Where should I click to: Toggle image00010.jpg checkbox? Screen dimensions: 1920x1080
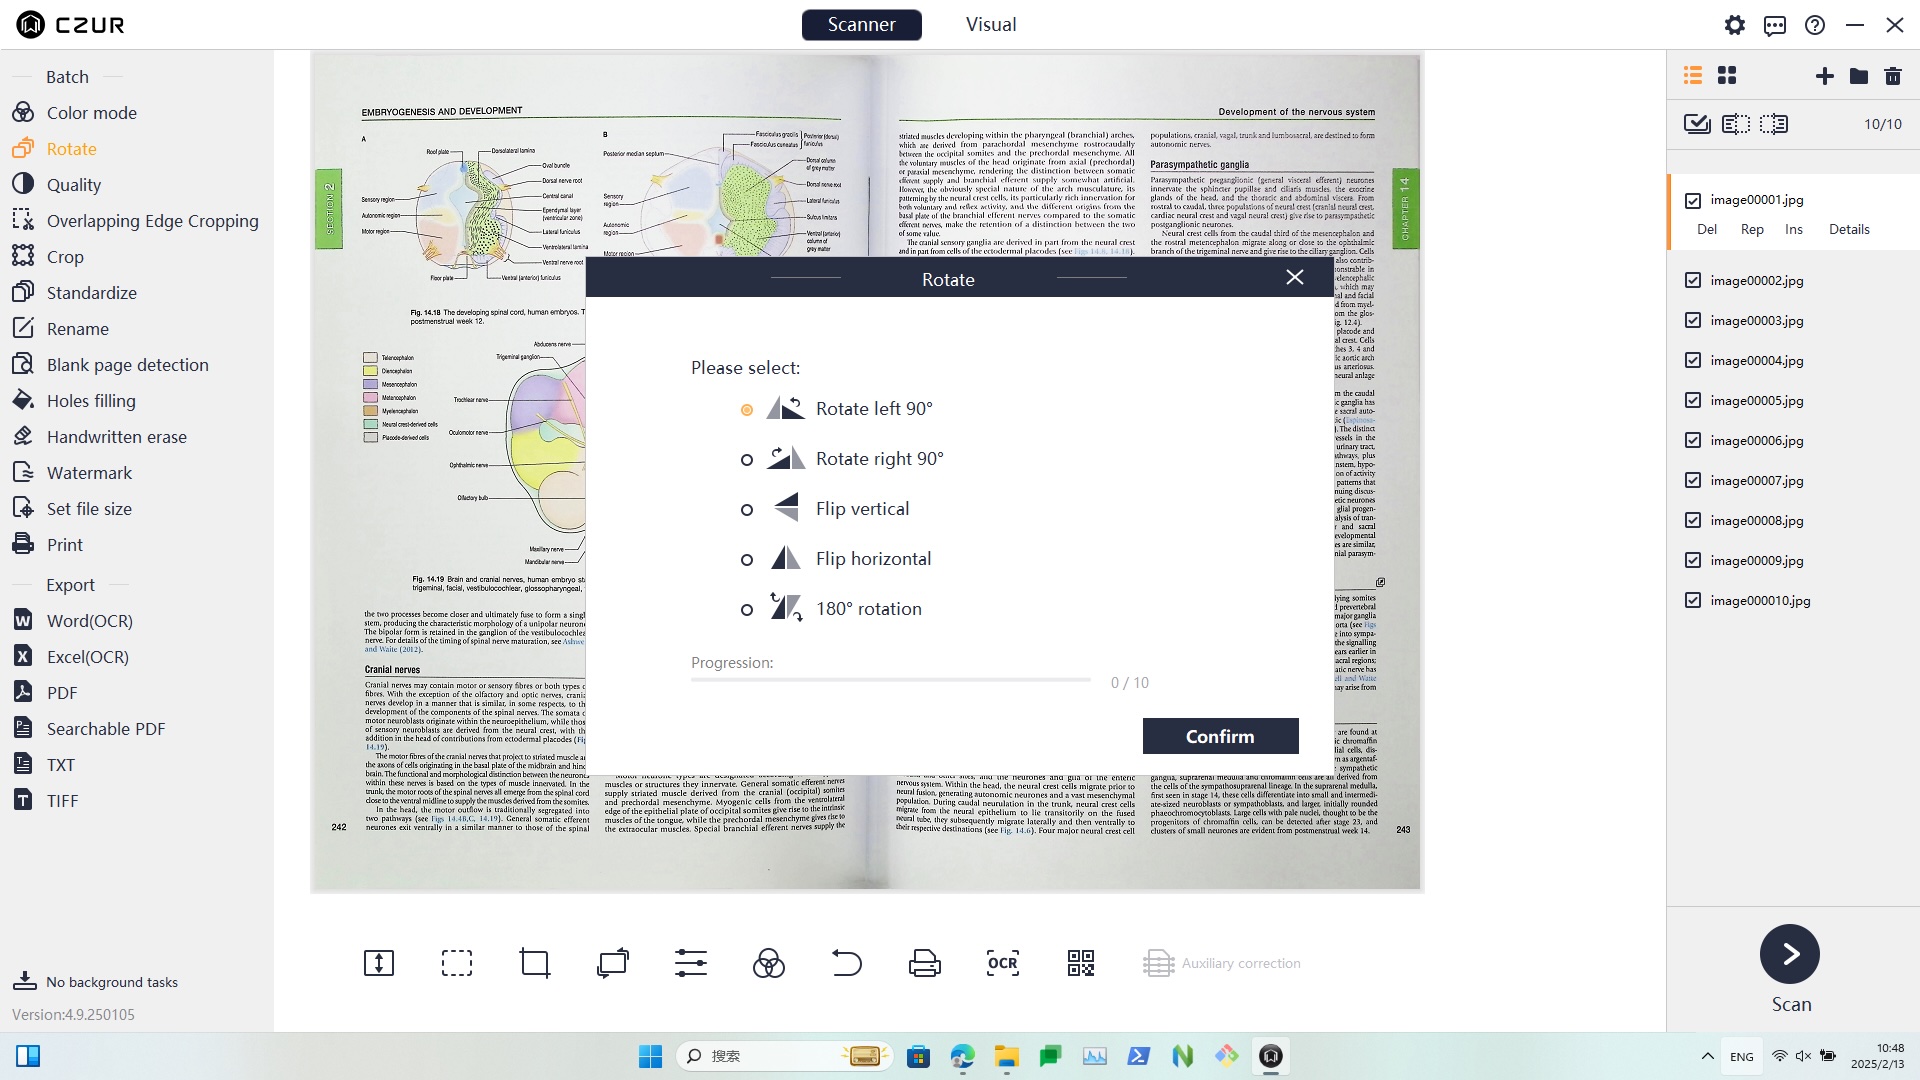coord(1693,600)
